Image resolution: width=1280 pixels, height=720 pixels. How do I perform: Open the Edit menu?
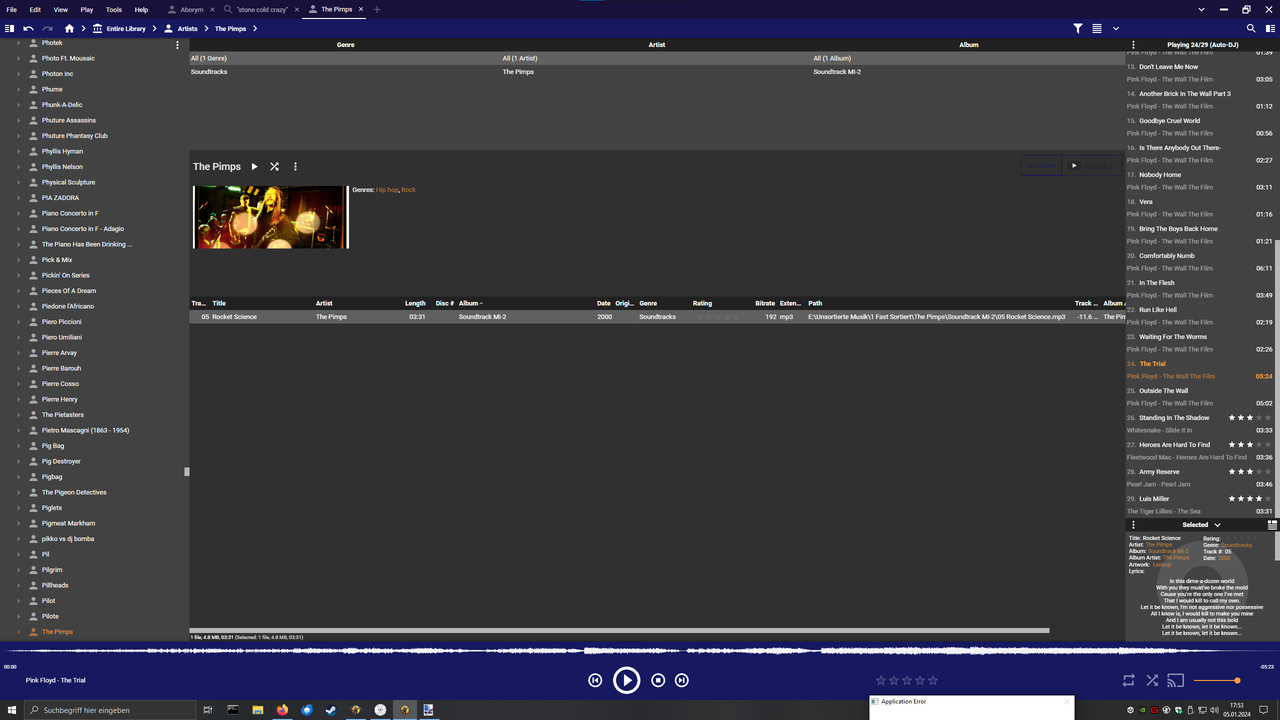point(35,9)
